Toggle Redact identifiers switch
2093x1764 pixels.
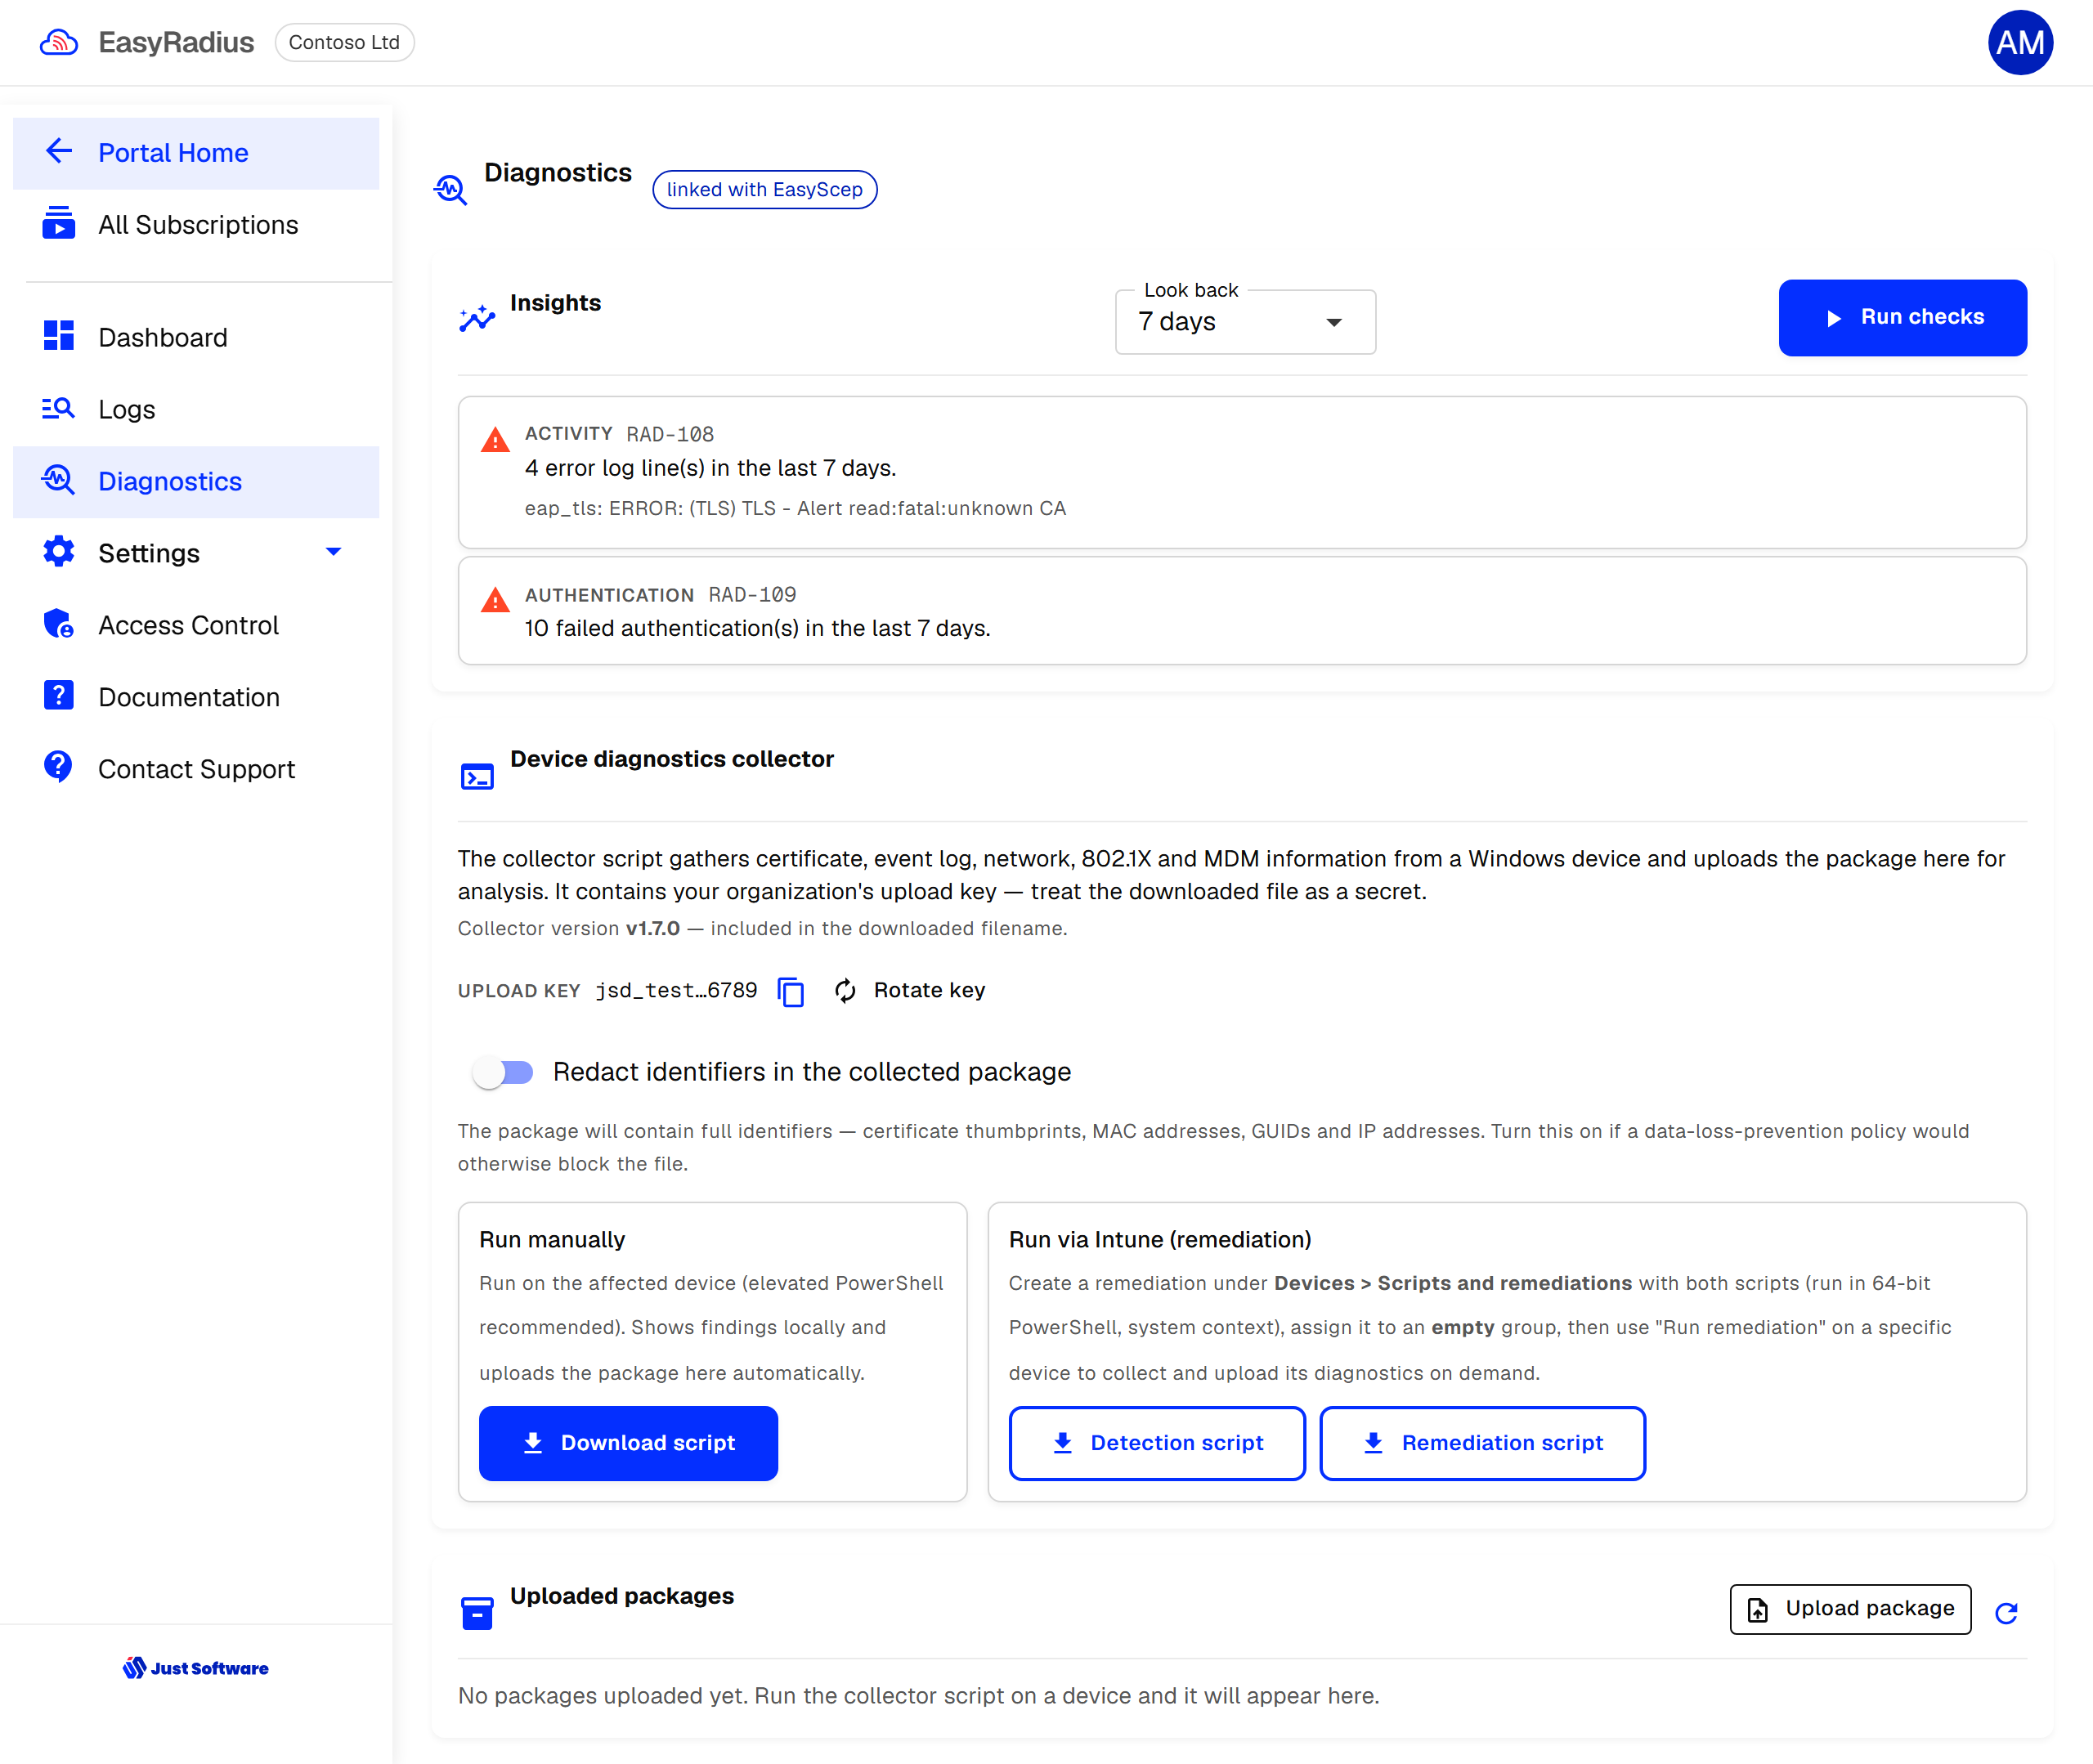[x=503, y=1073]
